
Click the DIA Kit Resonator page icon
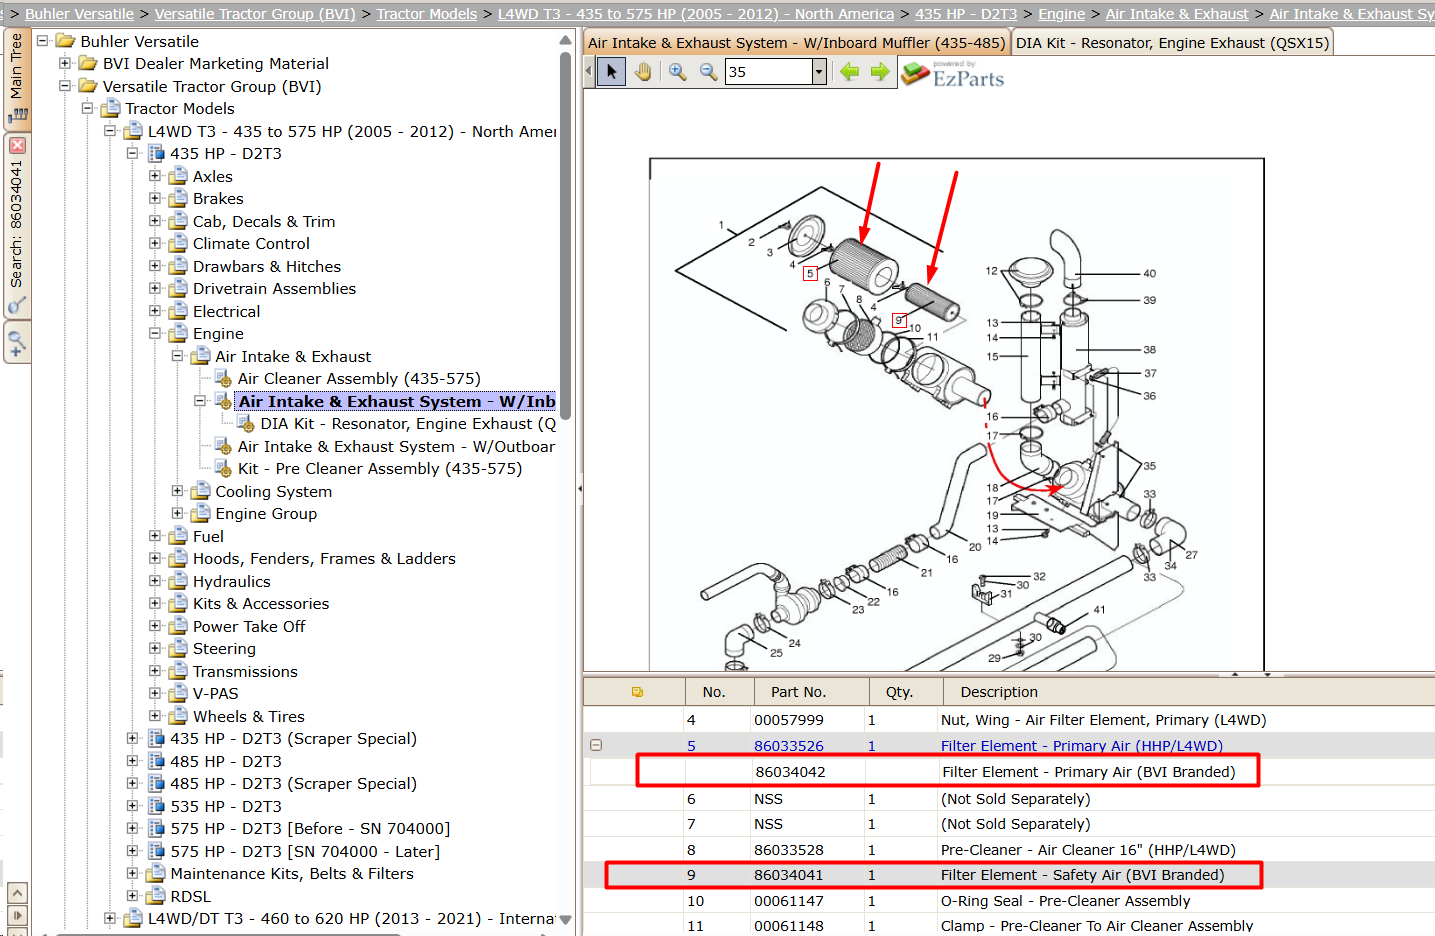(246, 423)
